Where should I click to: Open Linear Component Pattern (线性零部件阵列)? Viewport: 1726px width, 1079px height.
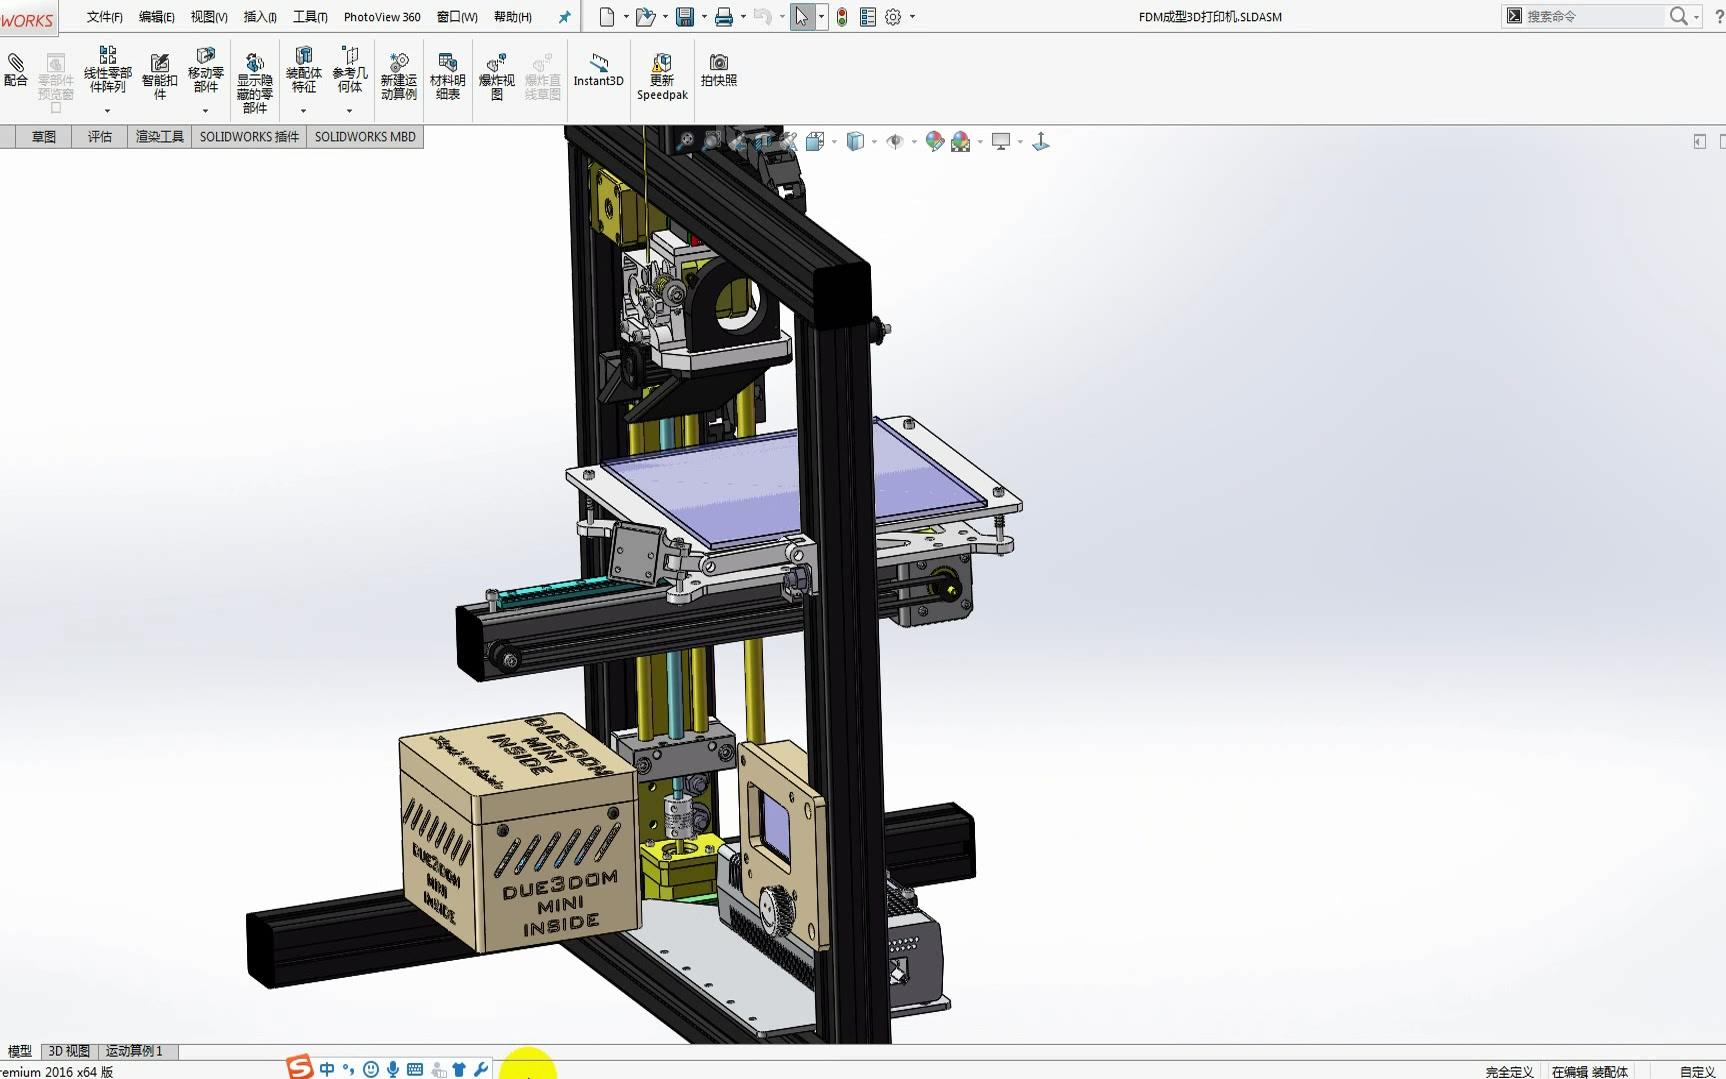pos(107,70)
